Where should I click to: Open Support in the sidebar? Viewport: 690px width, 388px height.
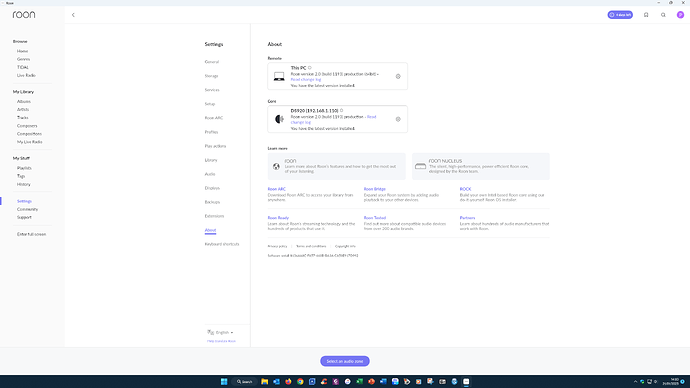coord(24,217)
